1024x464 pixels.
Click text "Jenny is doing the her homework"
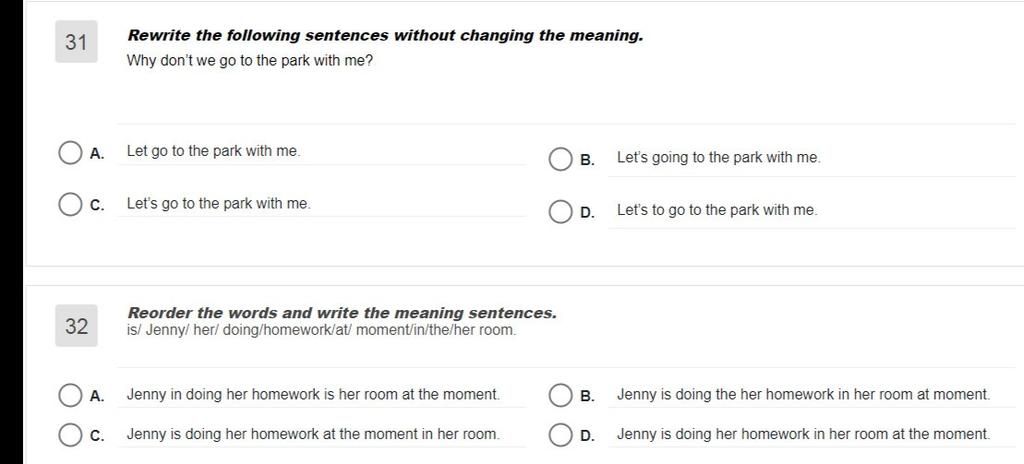tap(803, 395)
